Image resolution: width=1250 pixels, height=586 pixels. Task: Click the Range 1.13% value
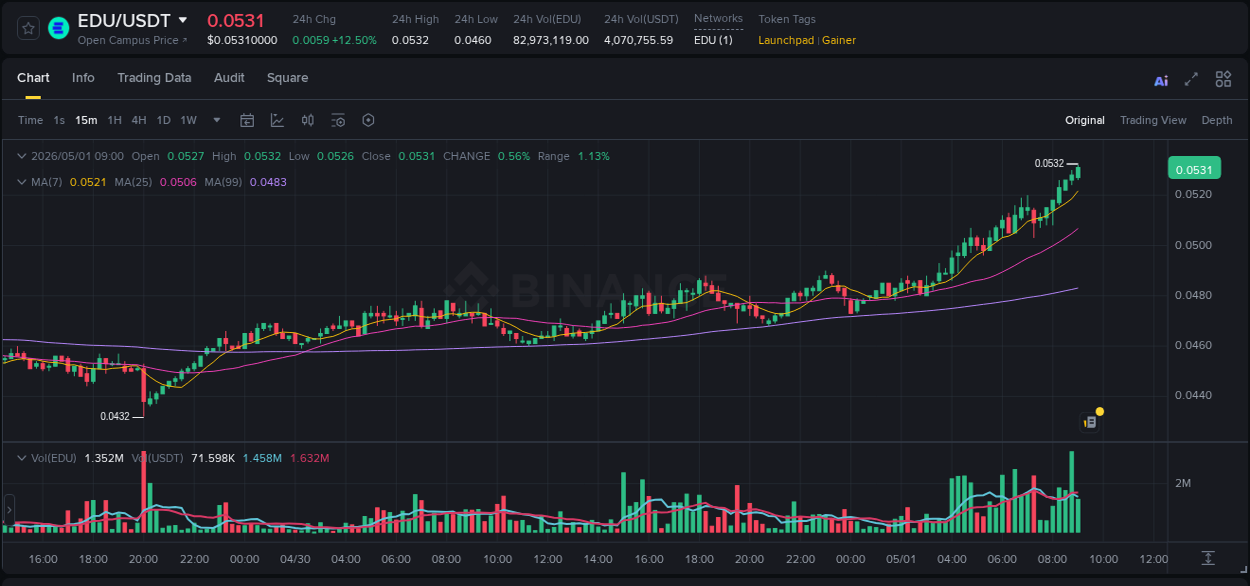point(593,156)
